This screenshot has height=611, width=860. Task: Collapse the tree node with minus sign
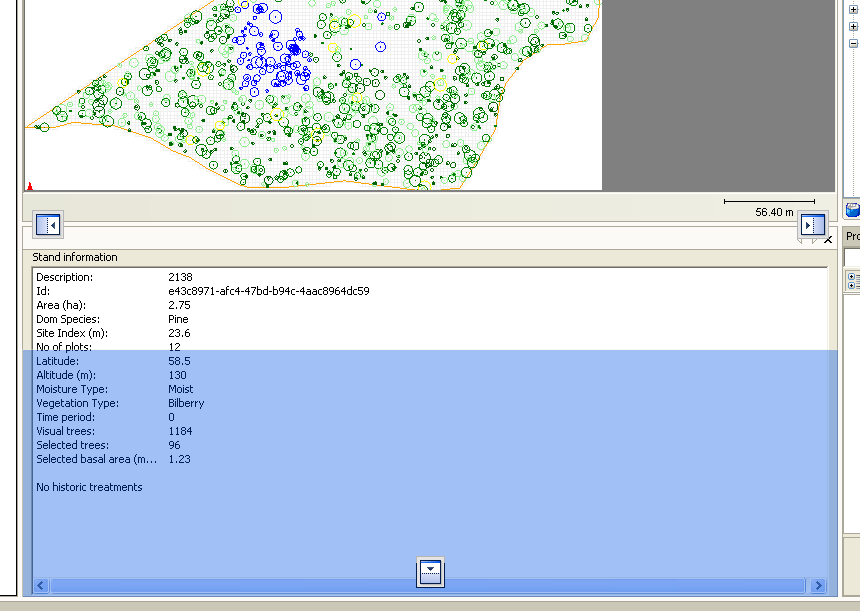853,43
